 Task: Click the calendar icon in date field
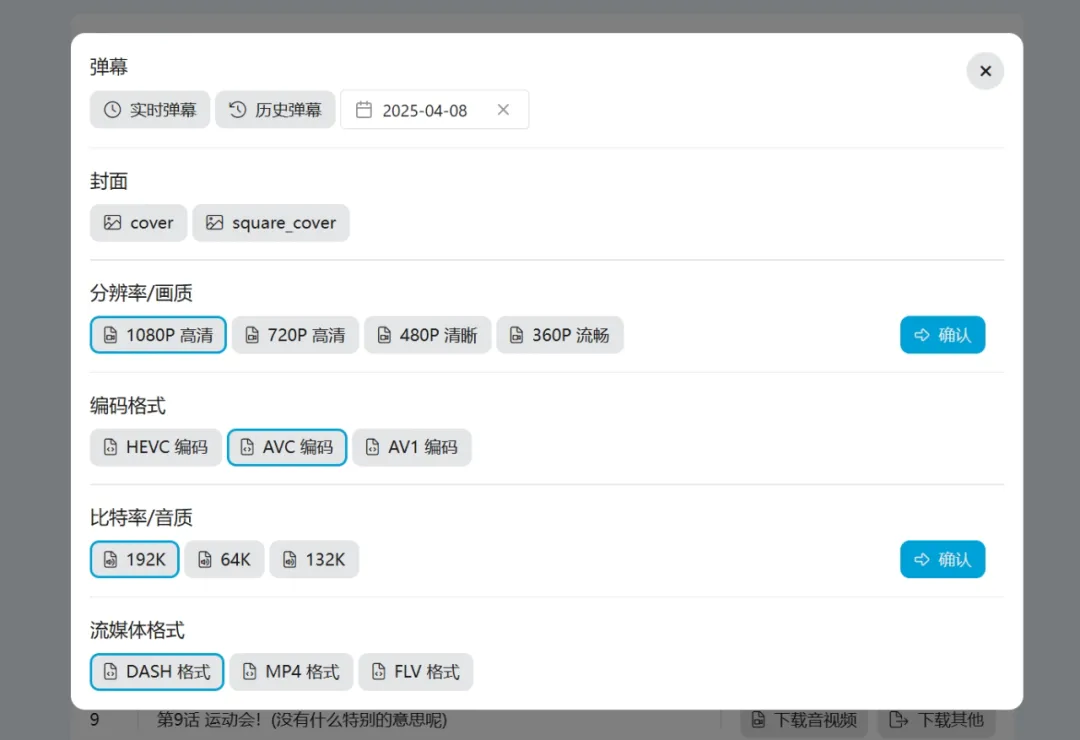click(x=364, y=110)
